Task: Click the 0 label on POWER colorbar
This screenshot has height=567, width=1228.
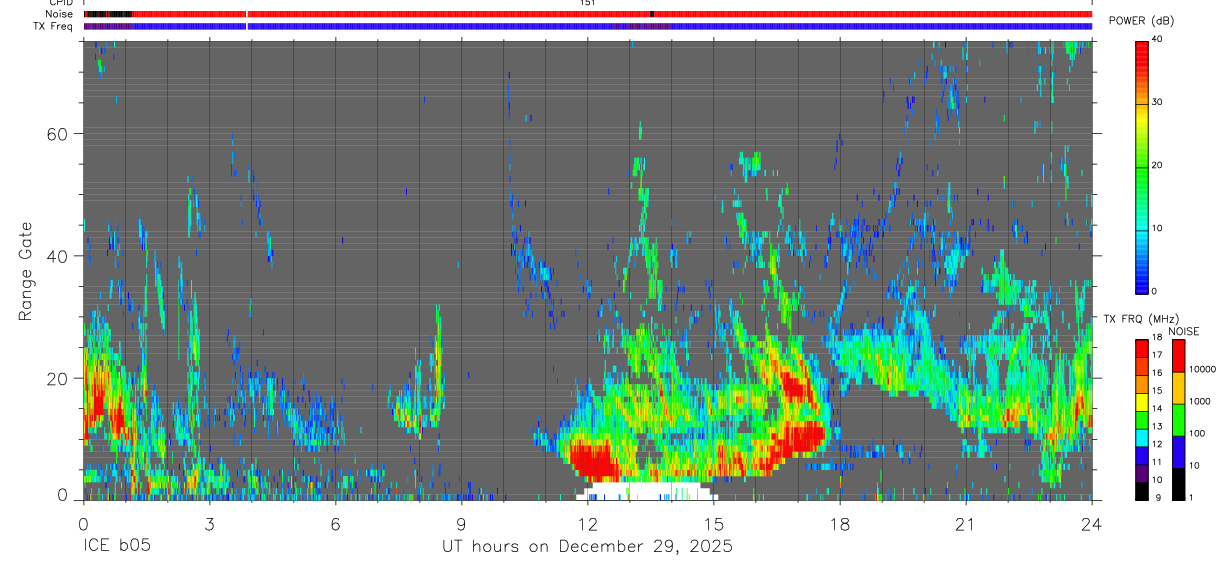Action: (x=1155, y=291)
